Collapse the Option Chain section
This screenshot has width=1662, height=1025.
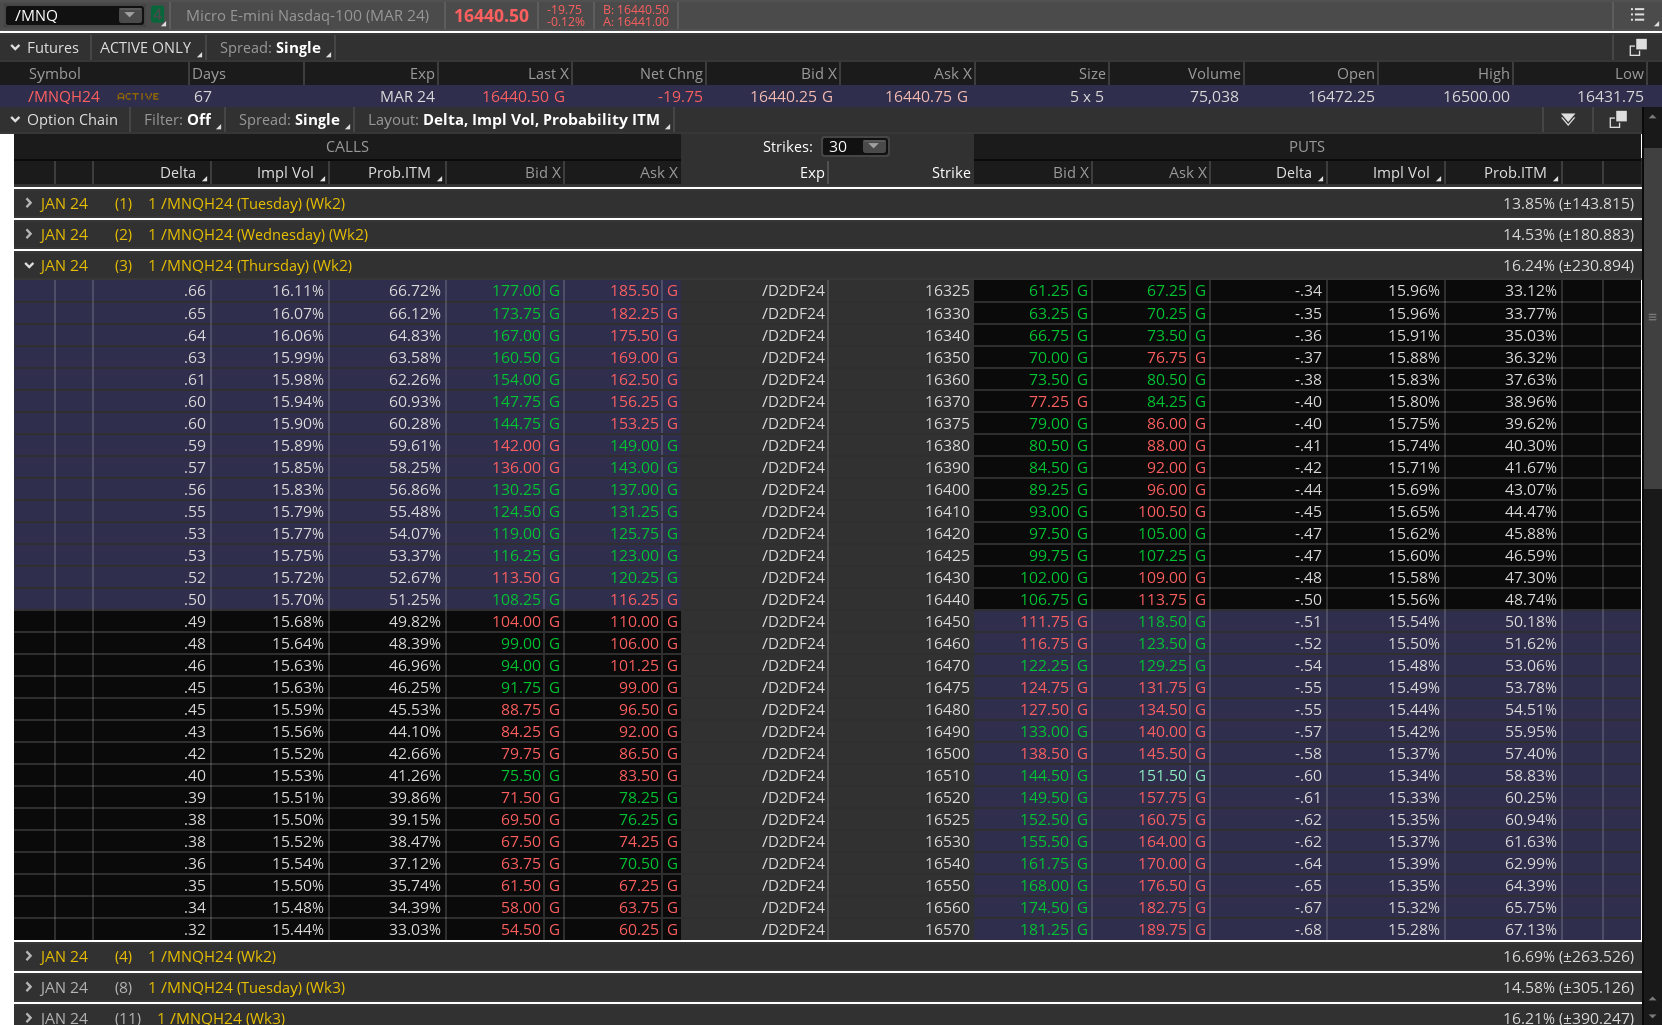click(x=15, y=120)
